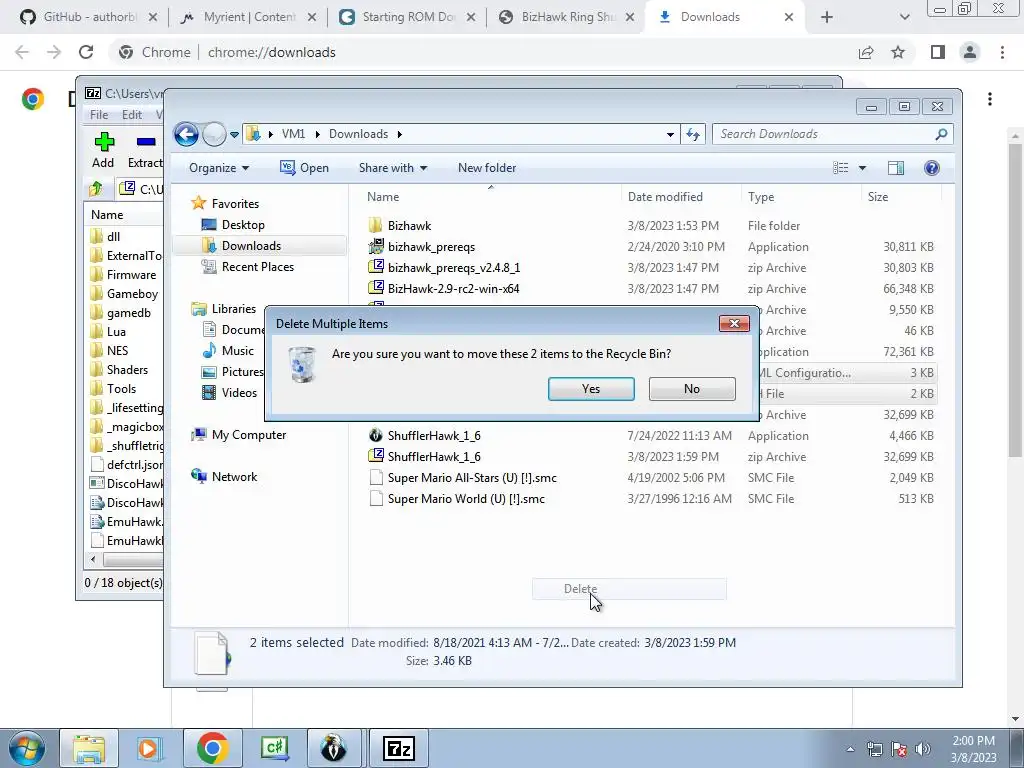
Task: Click the 7-Zip Extract button
Action: pyautogui.click(x=144, y=150)
